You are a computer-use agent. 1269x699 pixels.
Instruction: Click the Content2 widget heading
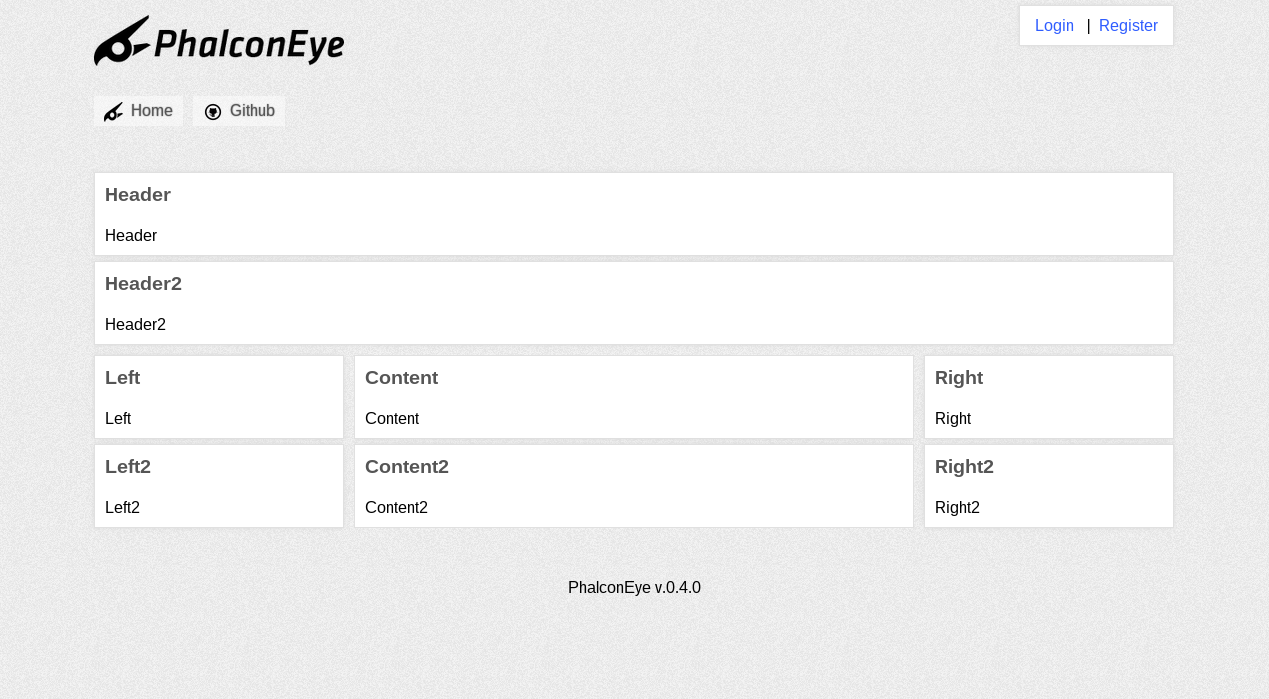[x=407, y=467]
